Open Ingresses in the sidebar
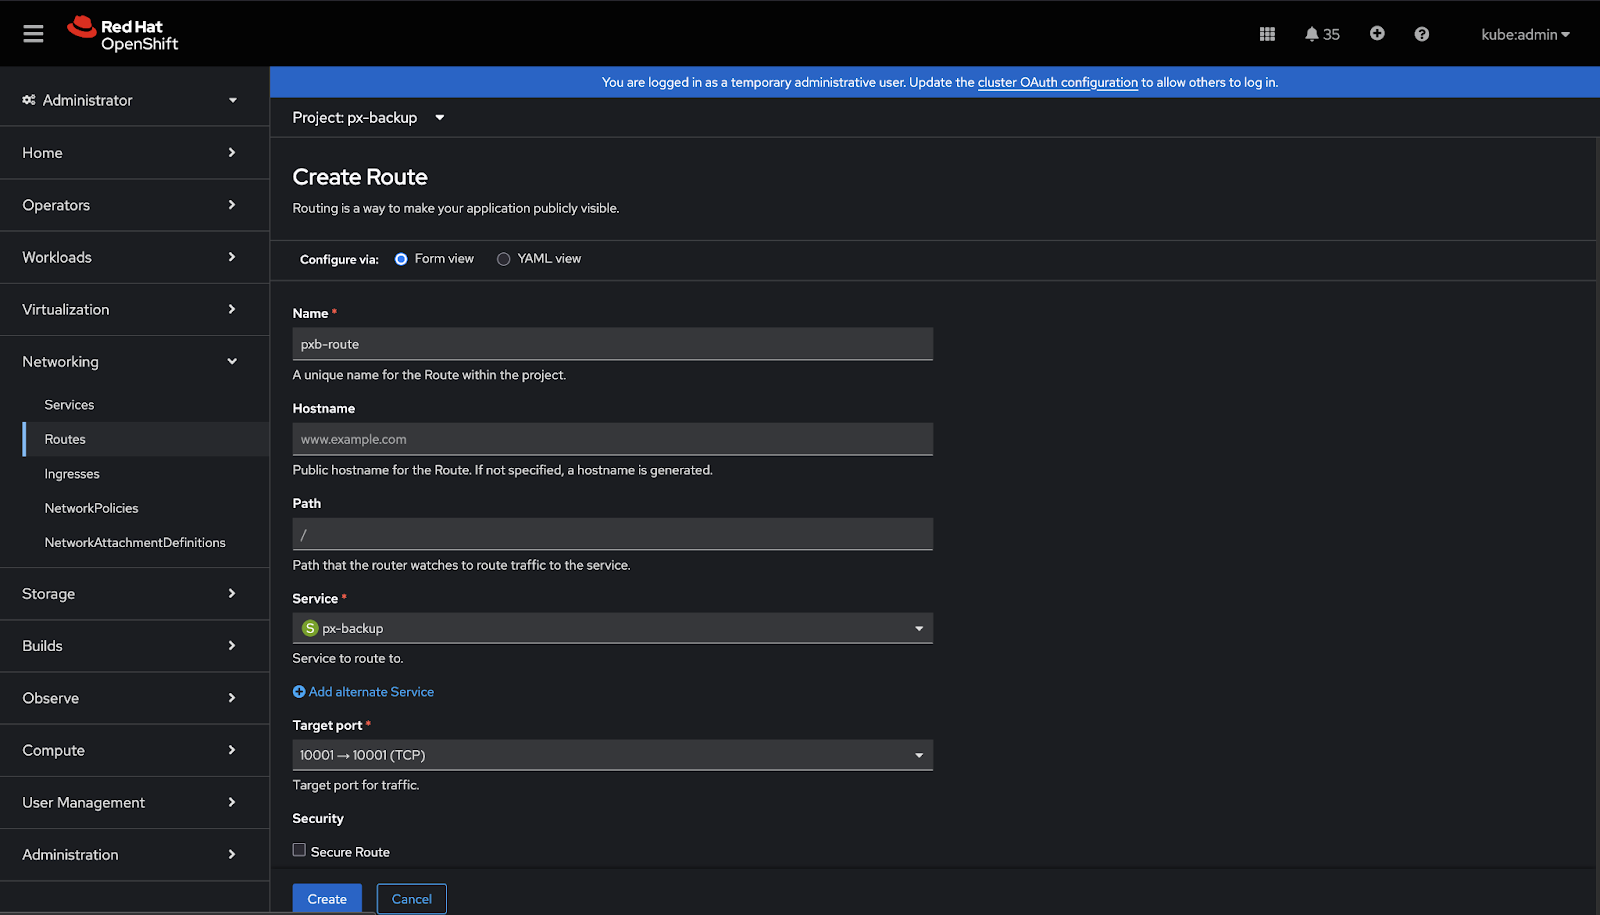 [72, 474]
